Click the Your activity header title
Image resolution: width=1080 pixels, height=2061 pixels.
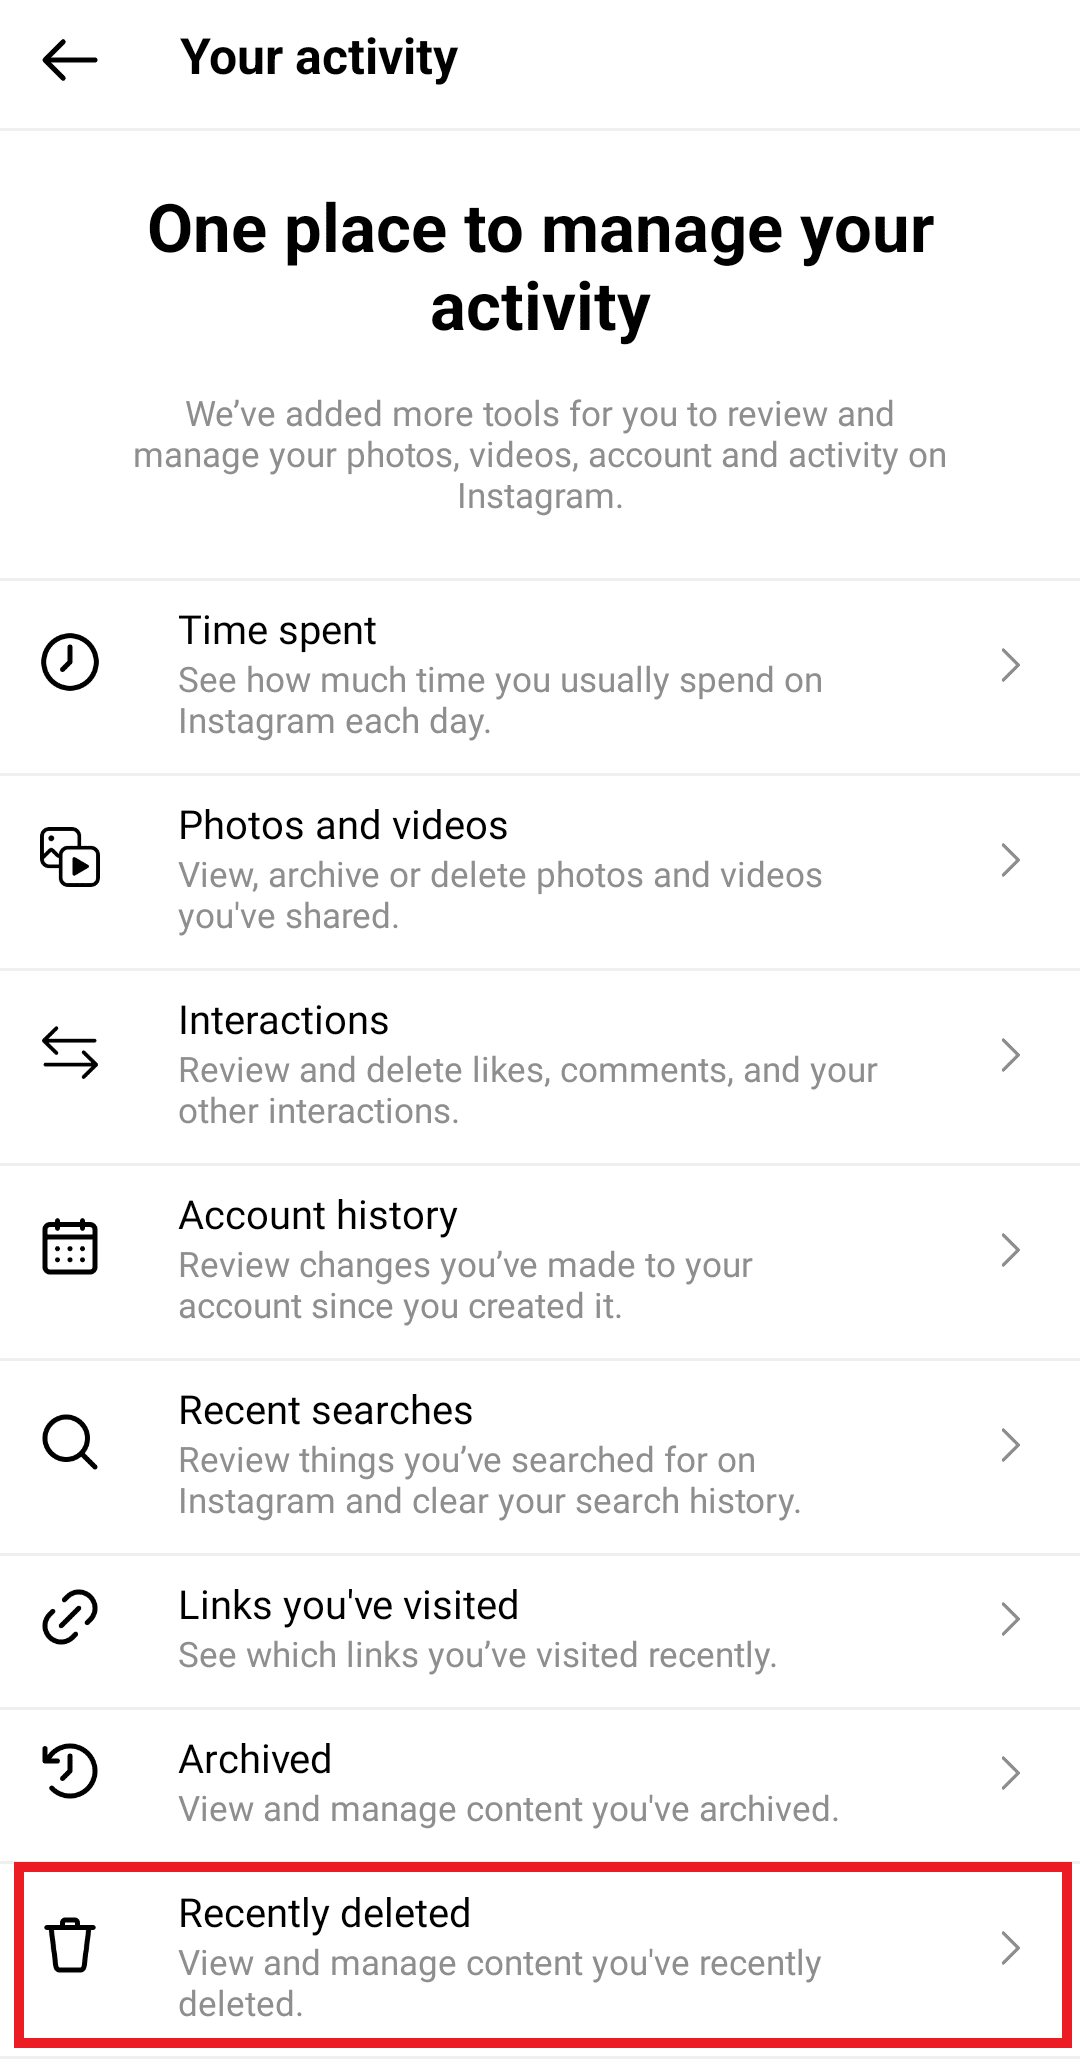(319, 58)
